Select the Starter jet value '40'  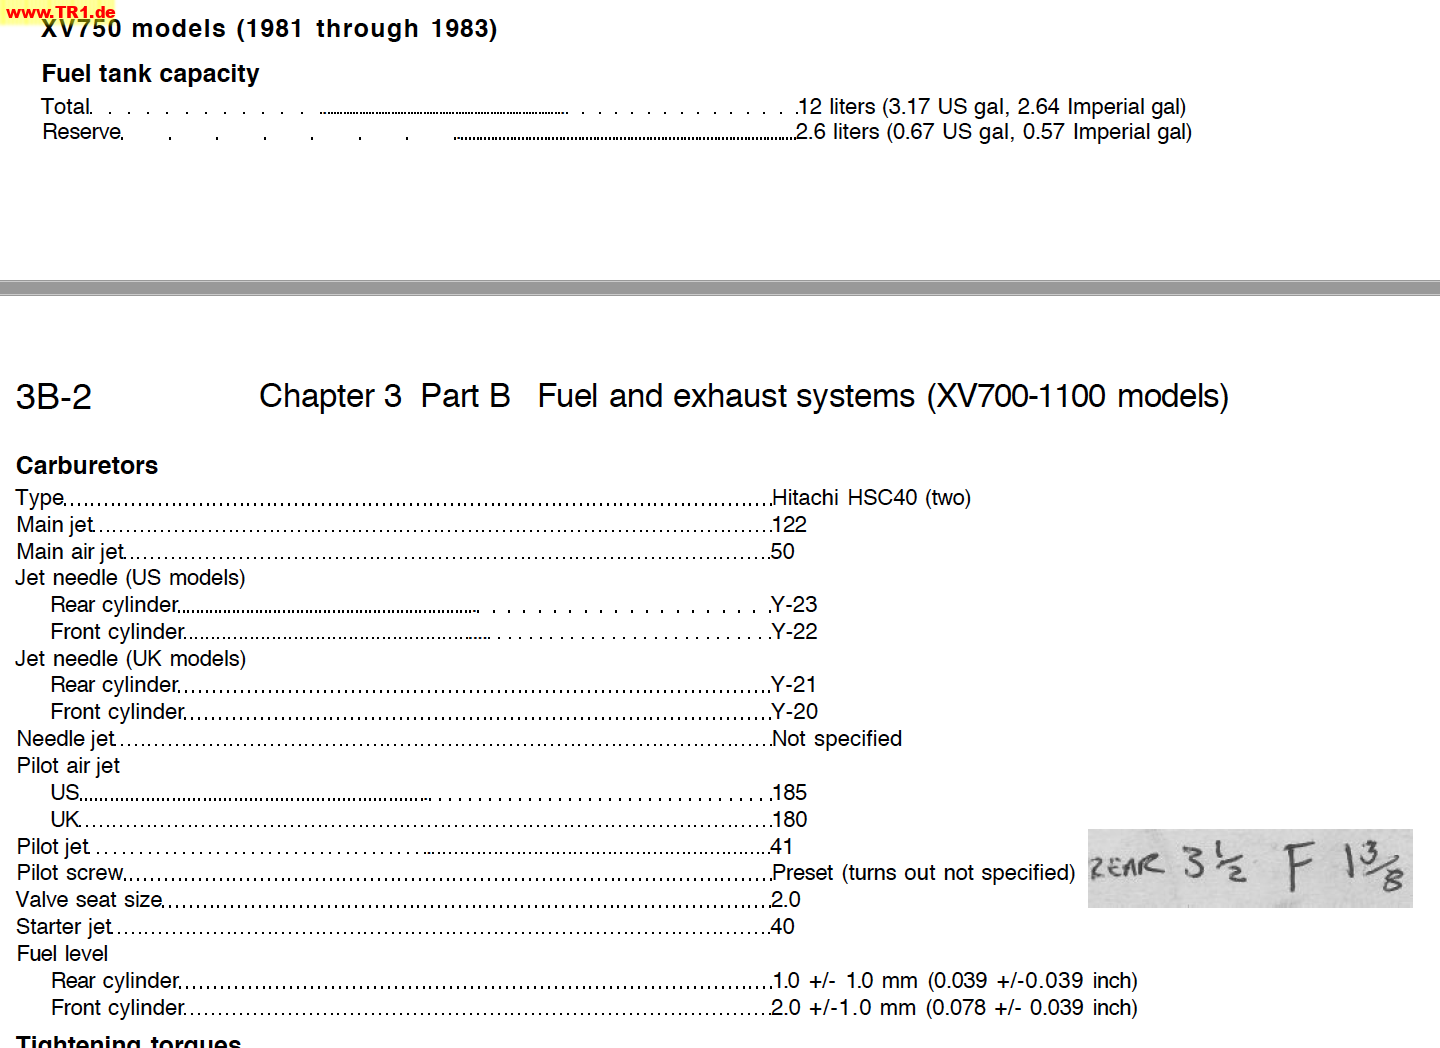[x=782, y=927]
